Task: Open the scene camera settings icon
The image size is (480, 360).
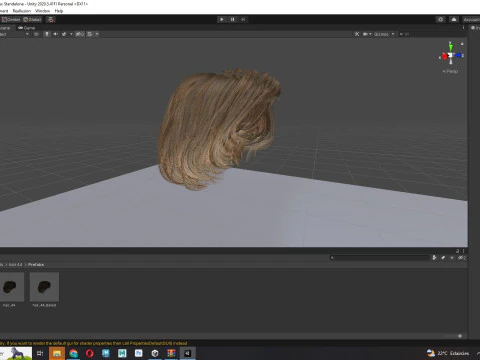Action: point(365,34)
